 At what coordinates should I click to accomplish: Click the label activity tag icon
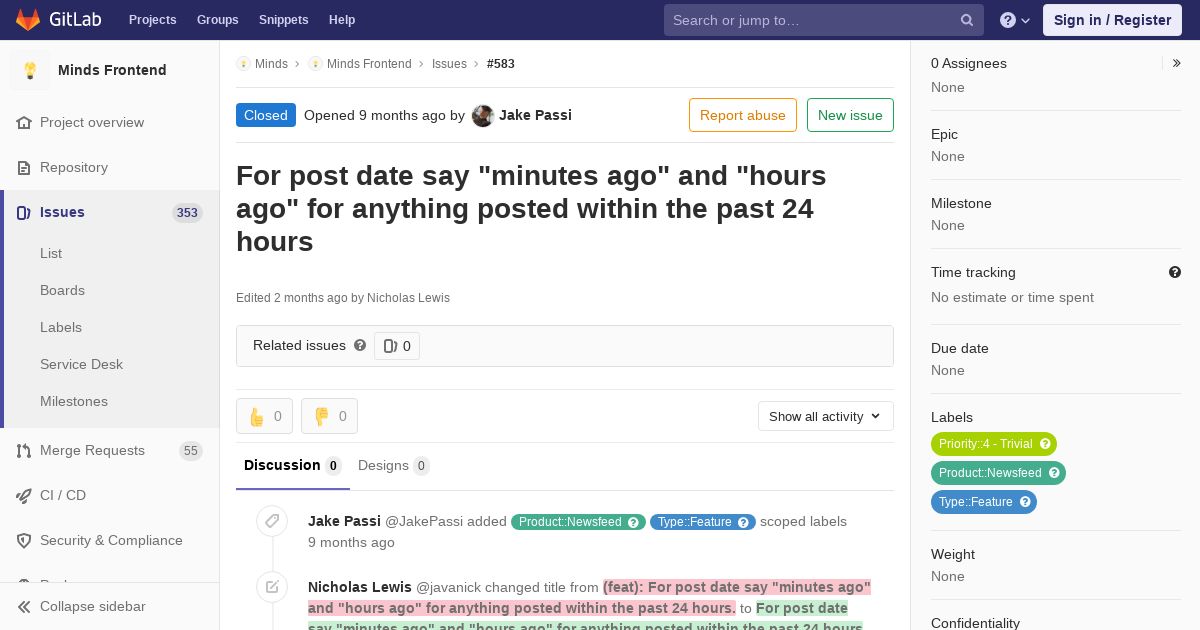point(272,521)
